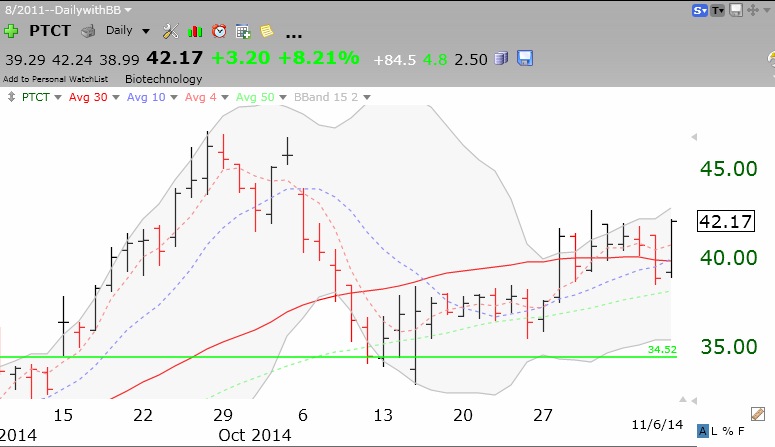Image resolution: width=775 pixels, height=447 pixels.
Task: Click the Oct 2014 label on the date axis
Action: tap(255, 435)
